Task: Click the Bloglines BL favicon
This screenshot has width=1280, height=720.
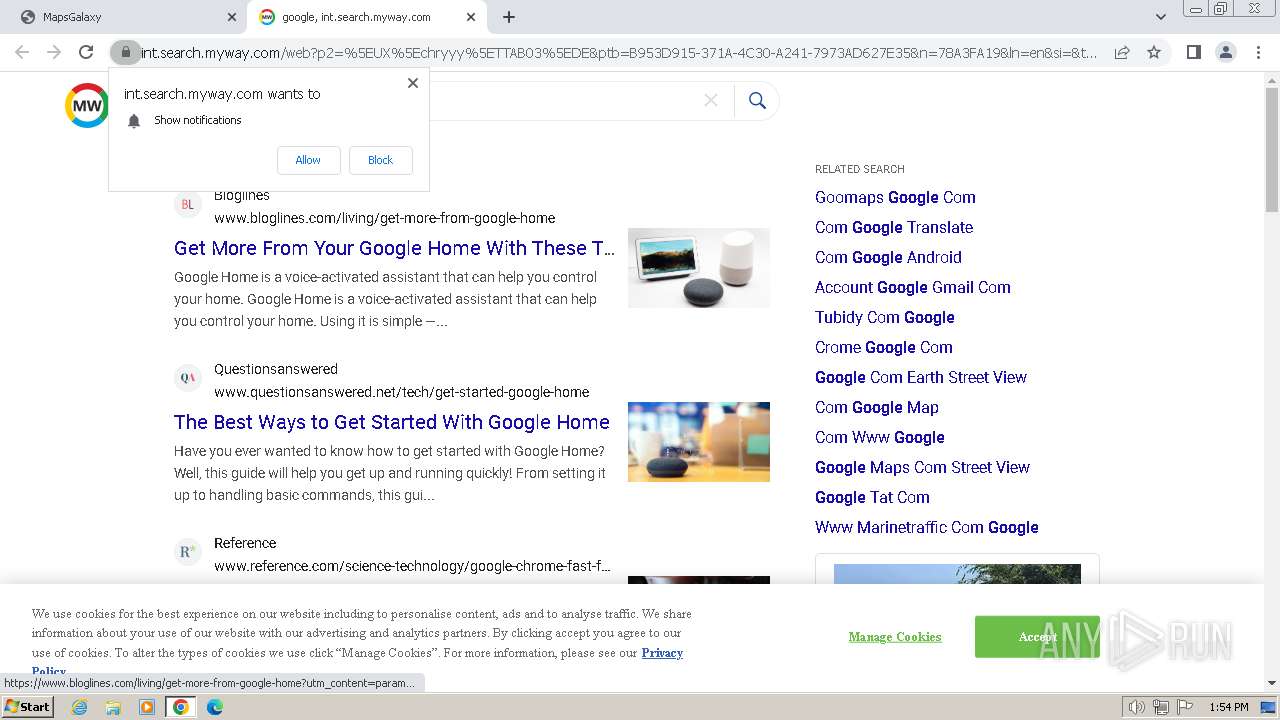Action: pyautogui.click(x=187, y=205)
